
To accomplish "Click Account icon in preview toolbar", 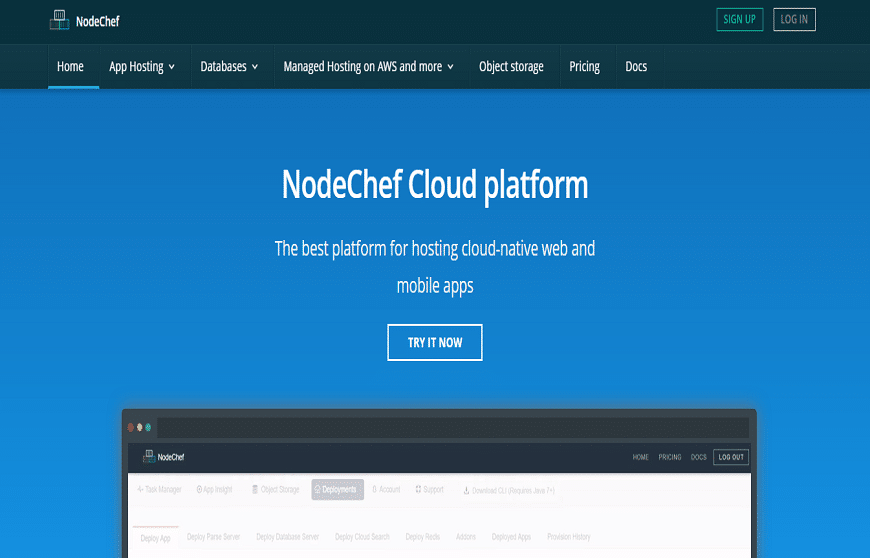I will coord(375,489).
